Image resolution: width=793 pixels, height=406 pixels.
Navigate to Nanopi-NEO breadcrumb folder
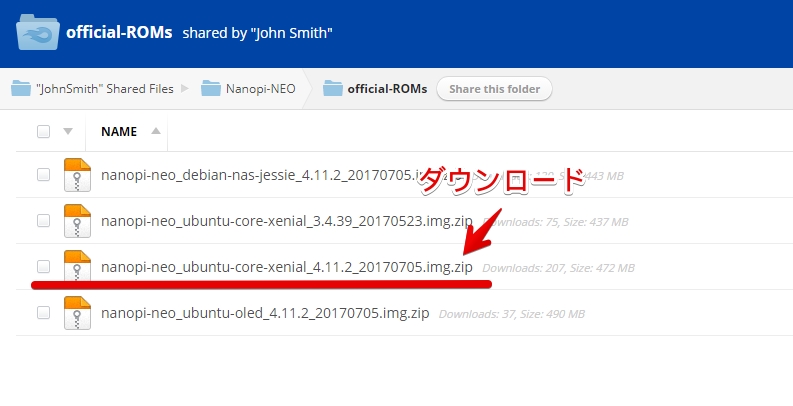point(260,88)
